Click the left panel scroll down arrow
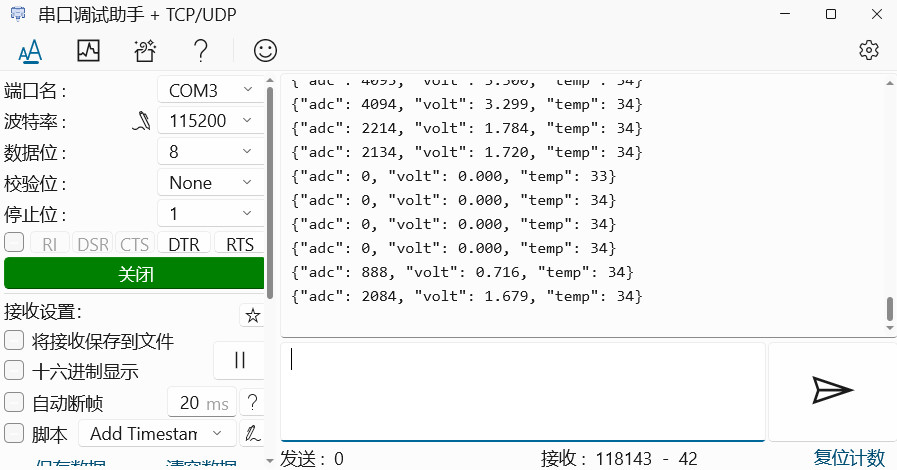 coord(270,460)
